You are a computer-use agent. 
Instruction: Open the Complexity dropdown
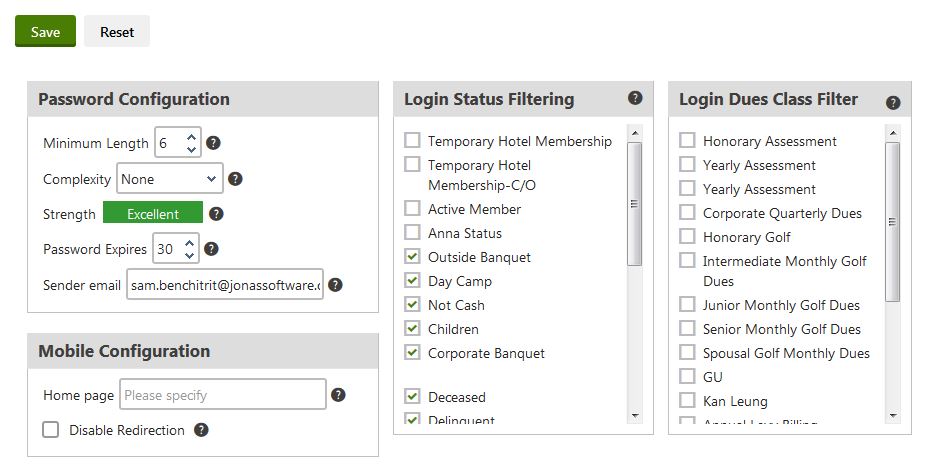[x=169, y=180]
